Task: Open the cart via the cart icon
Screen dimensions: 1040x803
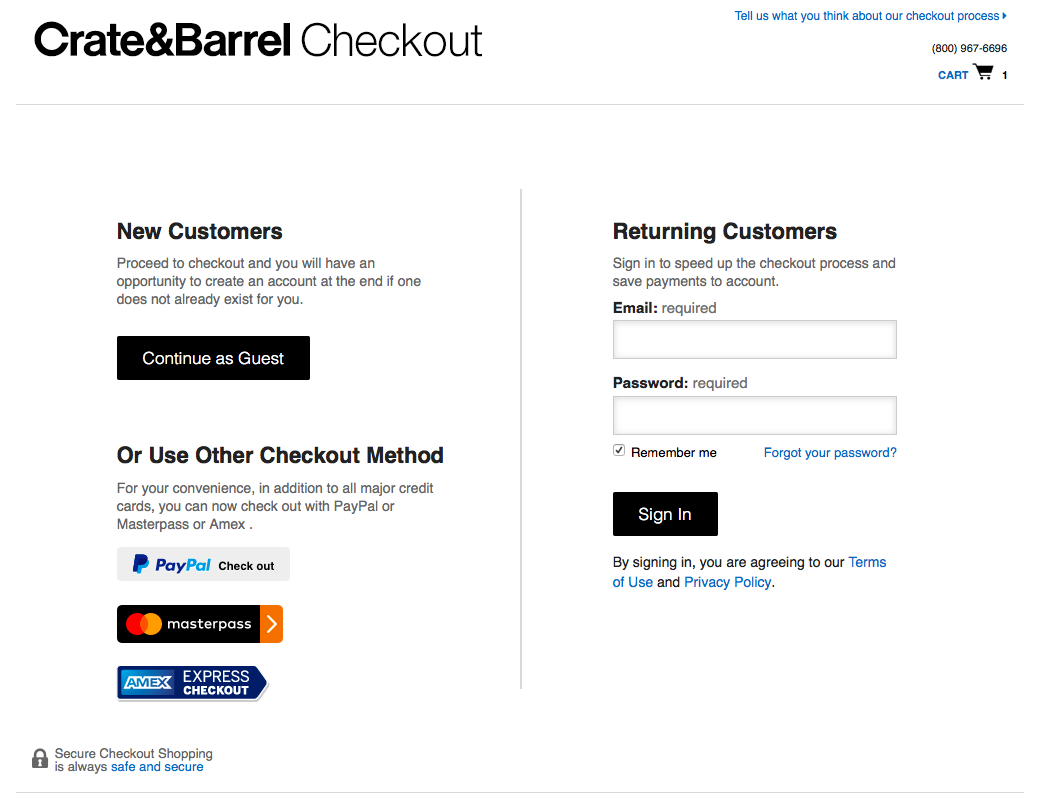Action: coord(983,71)
